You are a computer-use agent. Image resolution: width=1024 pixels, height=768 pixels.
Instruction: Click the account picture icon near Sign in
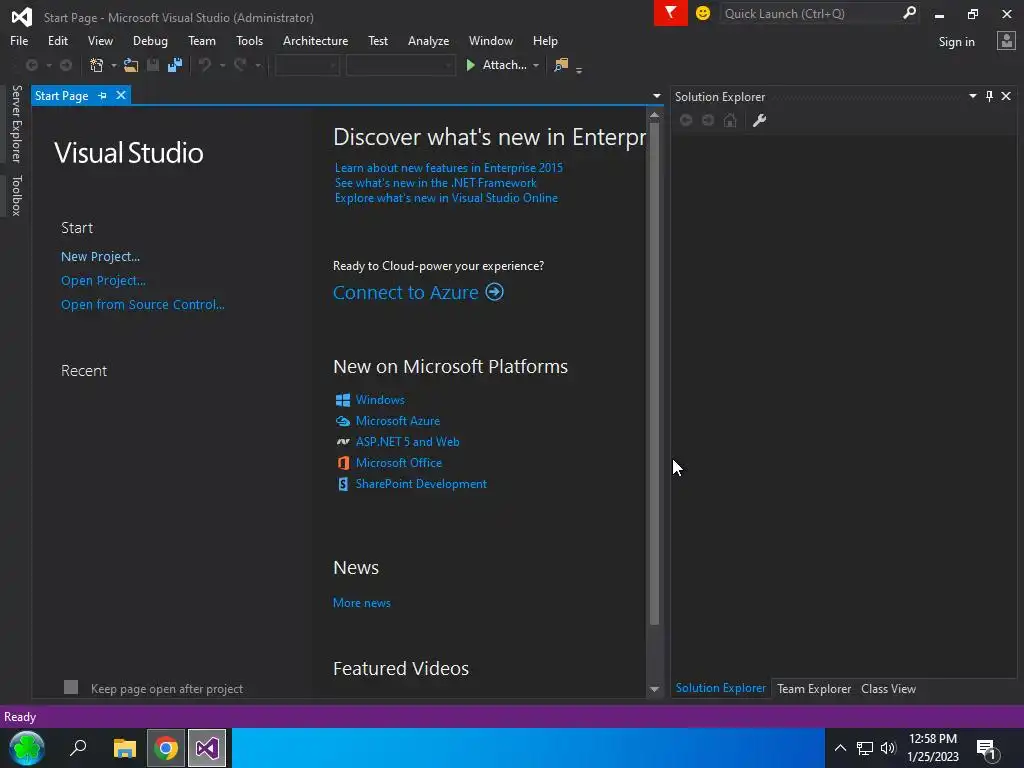point(1006,41)
